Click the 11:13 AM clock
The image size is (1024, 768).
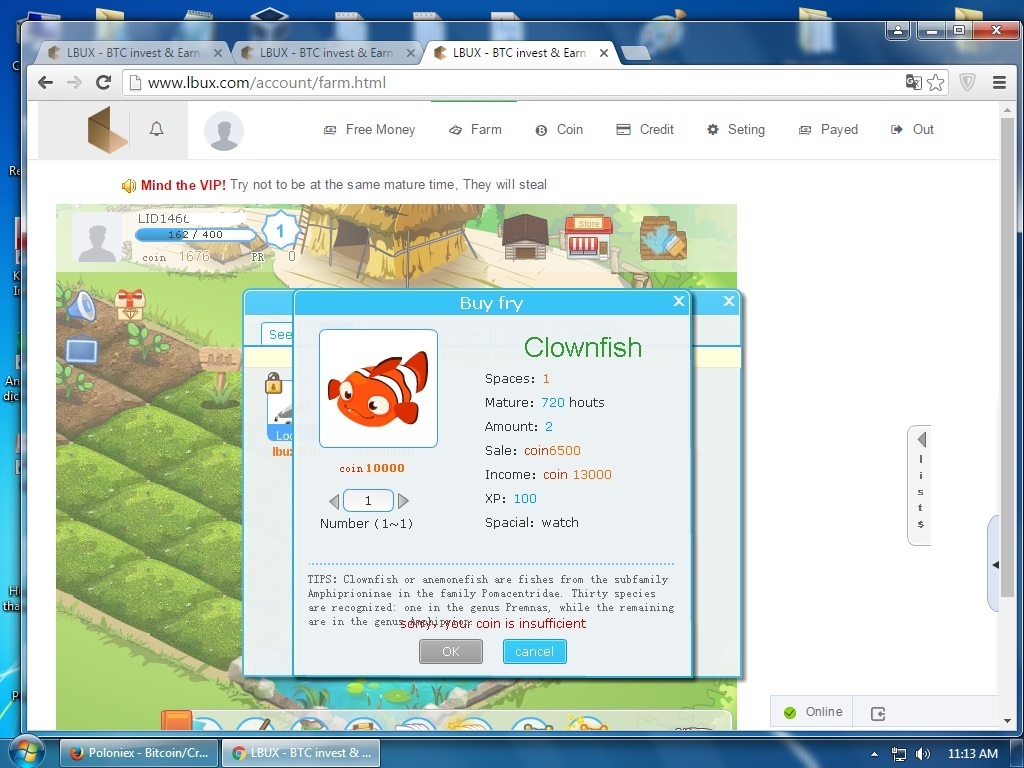(973, 754)
